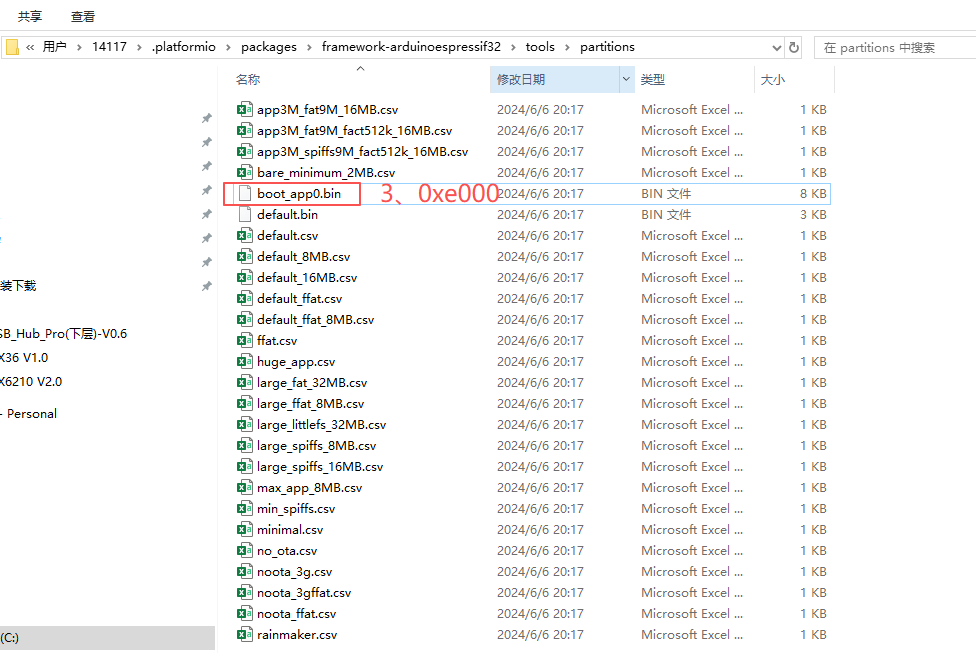The width and height of the screenshot is (976, 653).
Task: Click the noota_ffat.csv file name
Action: [296, 614]
